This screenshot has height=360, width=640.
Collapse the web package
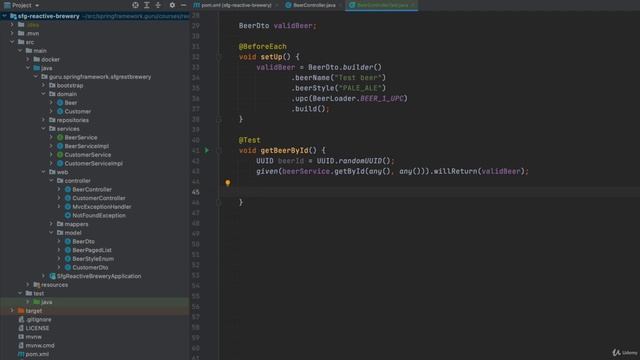tap(43, 172)
